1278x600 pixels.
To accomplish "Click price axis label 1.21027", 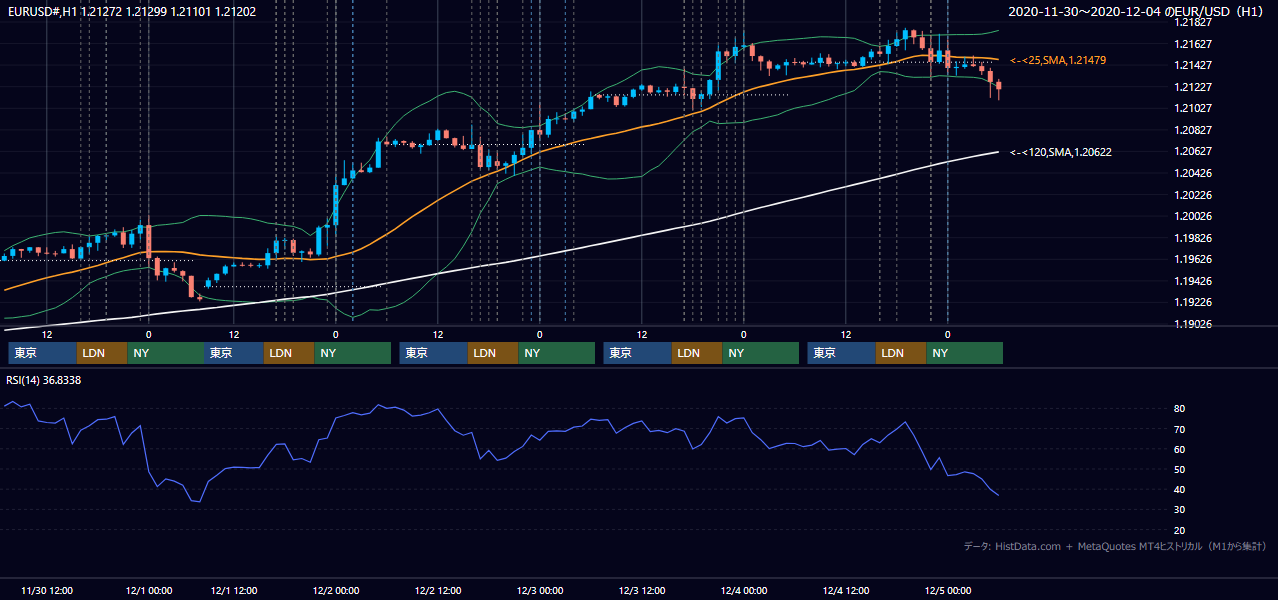I will pyautogui.click(x=1193, y=108).
